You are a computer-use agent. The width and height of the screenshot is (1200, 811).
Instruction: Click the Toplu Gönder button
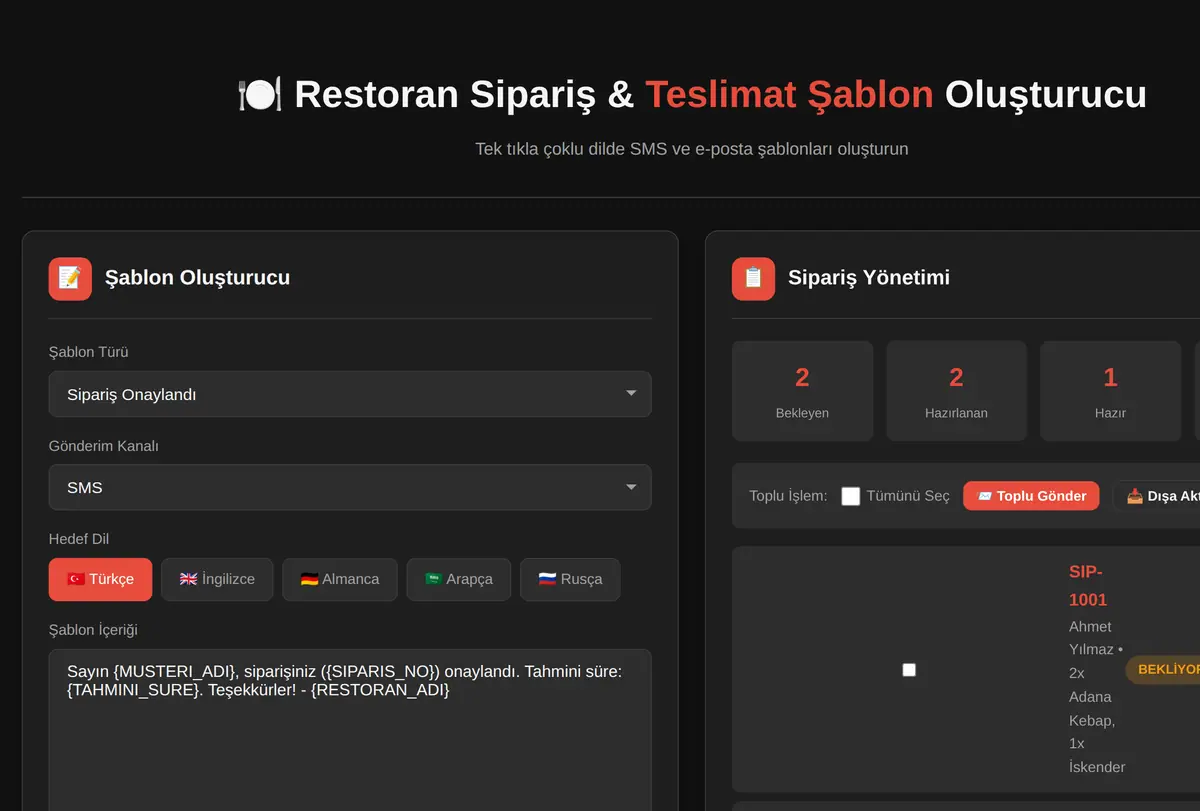click(x=1031, y=496)
